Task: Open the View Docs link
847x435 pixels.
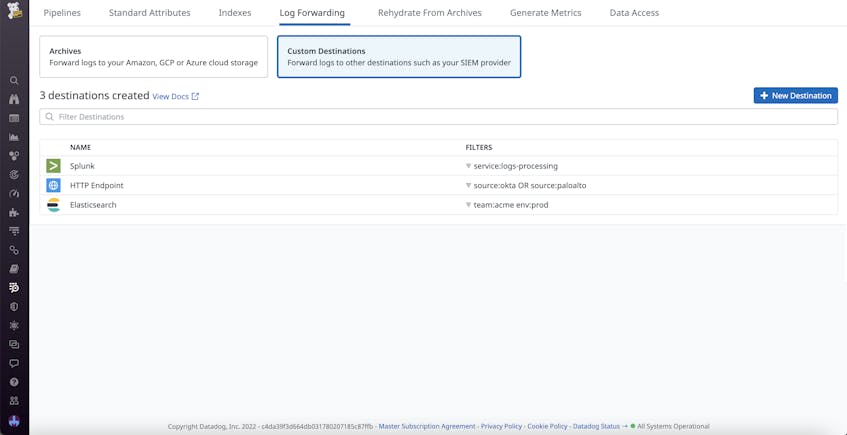Action: 175,97
